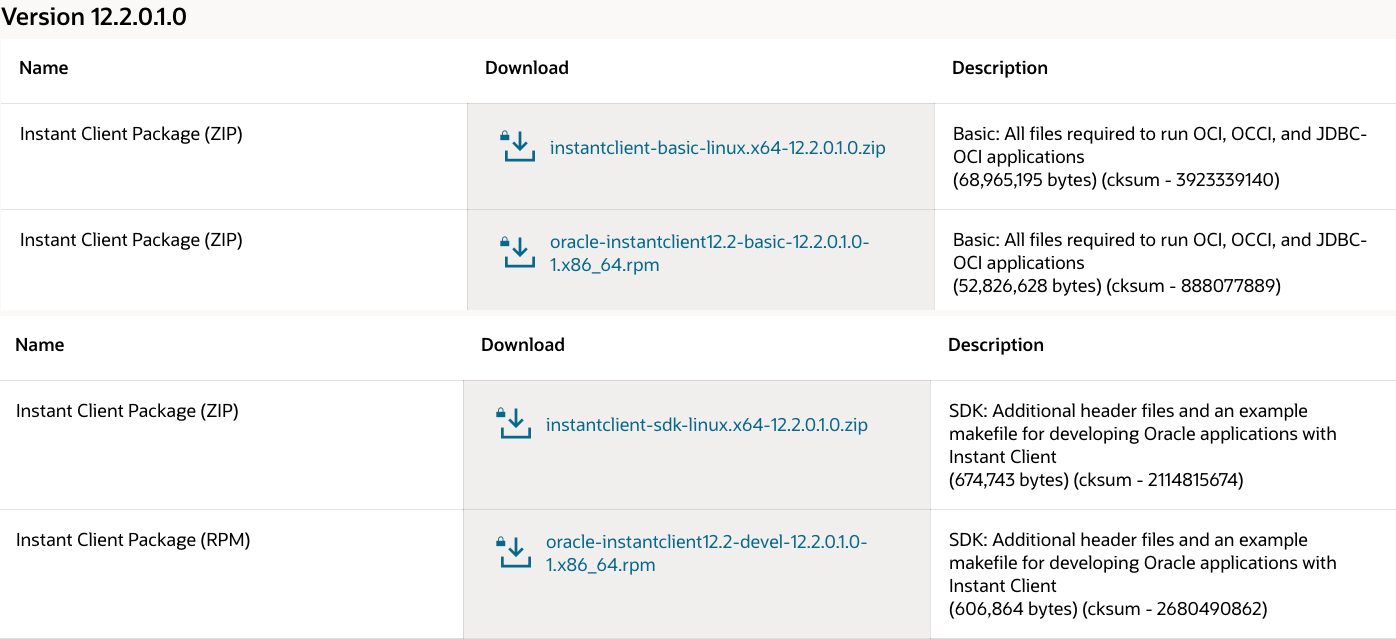
Task: Select the Description header of the SDK table
Action: pos(996,345)
